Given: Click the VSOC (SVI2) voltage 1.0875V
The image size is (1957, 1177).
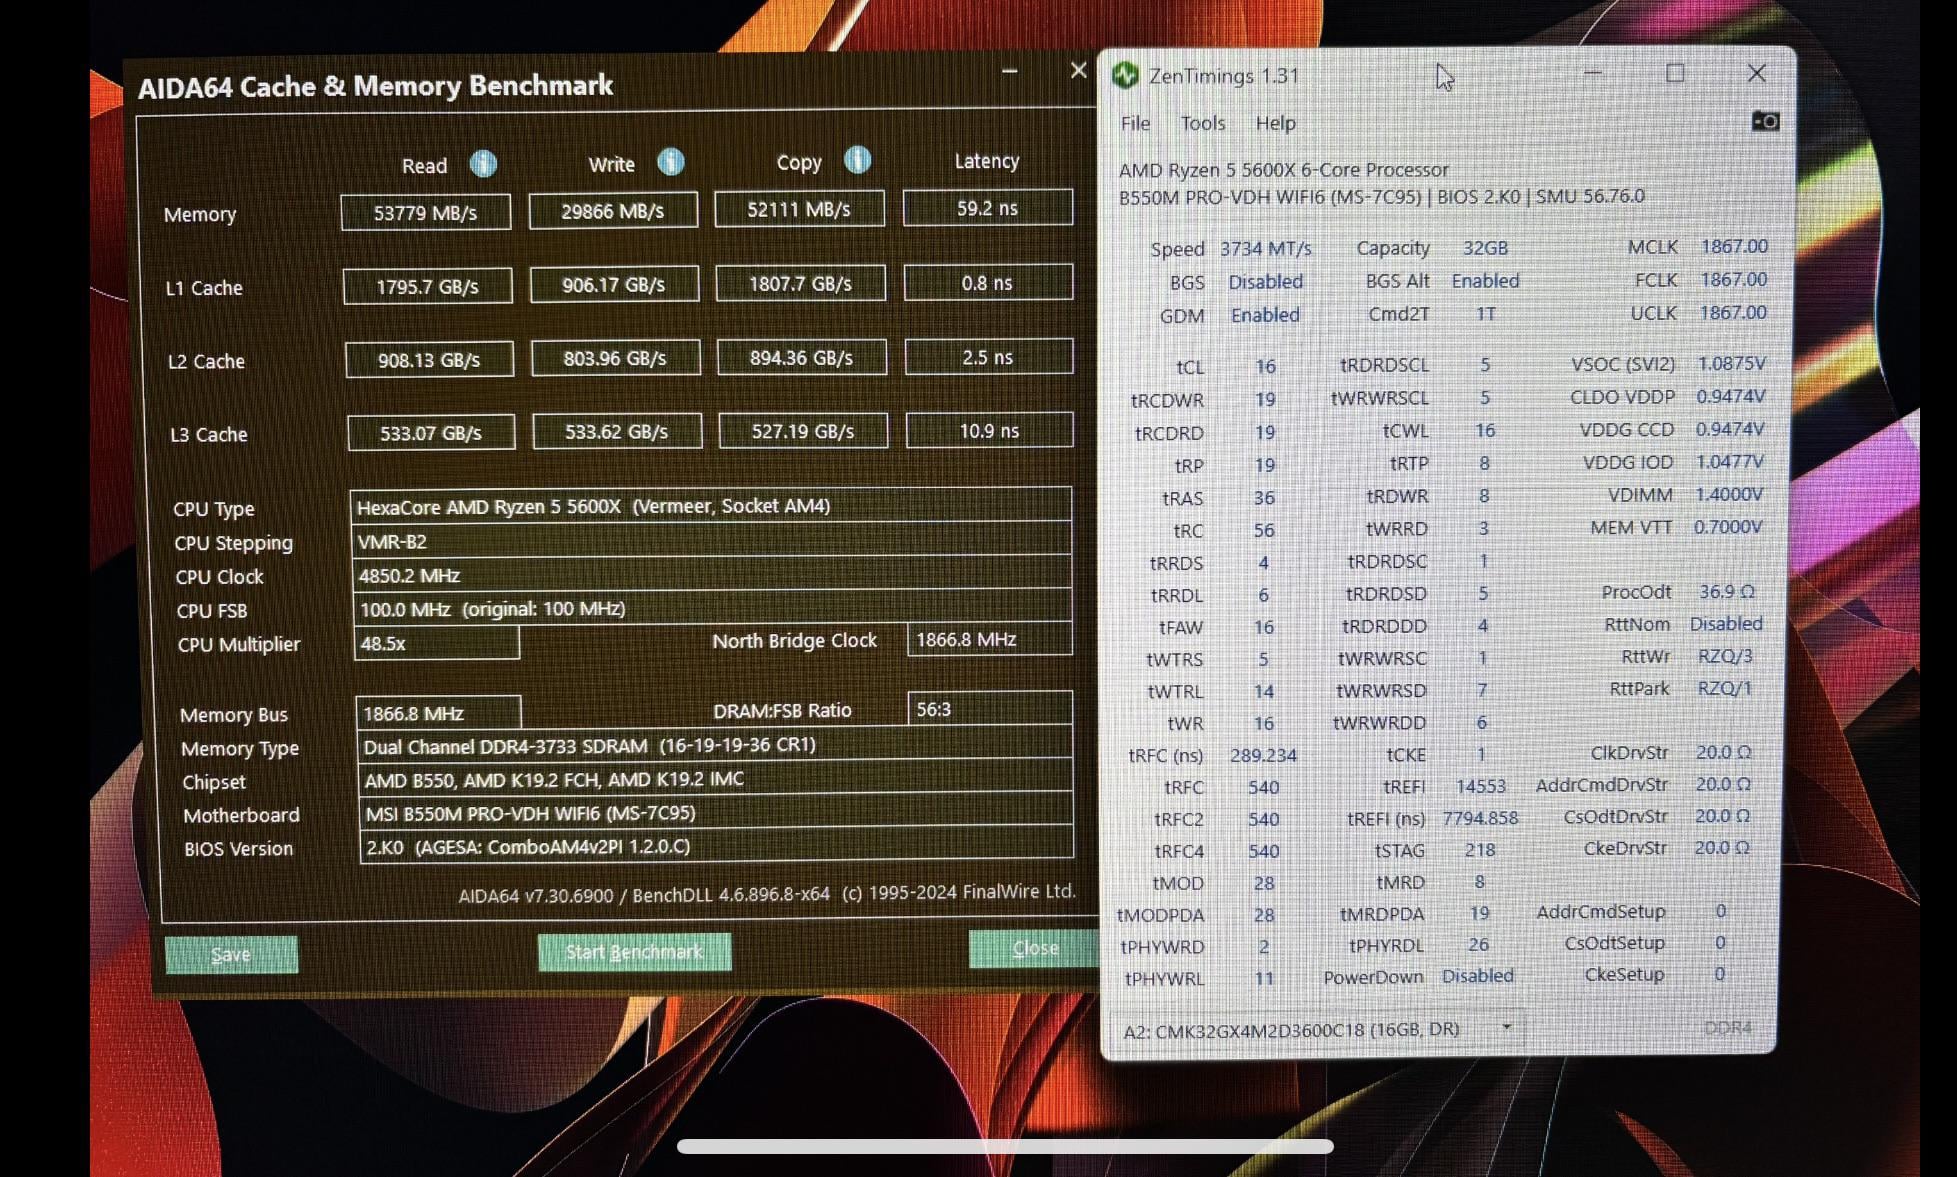Looking at the screenshot, I should (1731, 363).
